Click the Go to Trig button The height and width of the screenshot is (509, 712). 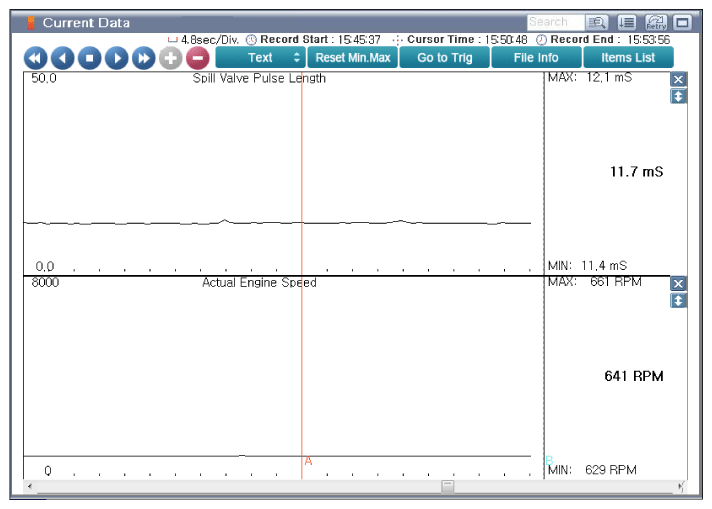pyautogui.click(x=445, y=58)
